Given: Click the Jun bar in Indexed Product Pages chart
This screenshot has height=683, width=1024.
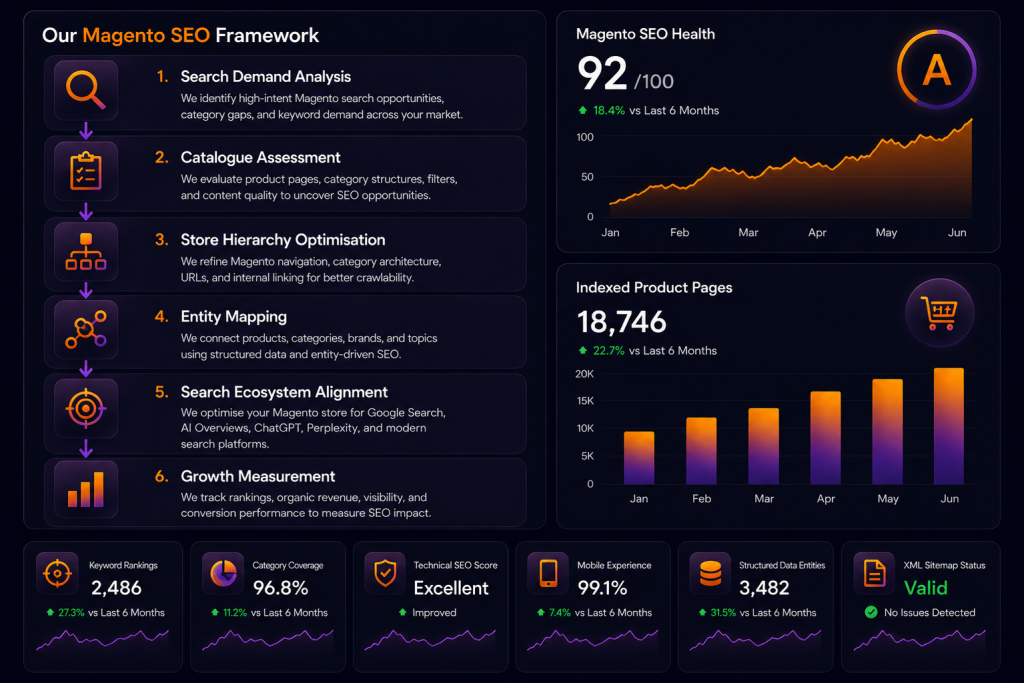Looking at the screenshot, I should 949,426.
